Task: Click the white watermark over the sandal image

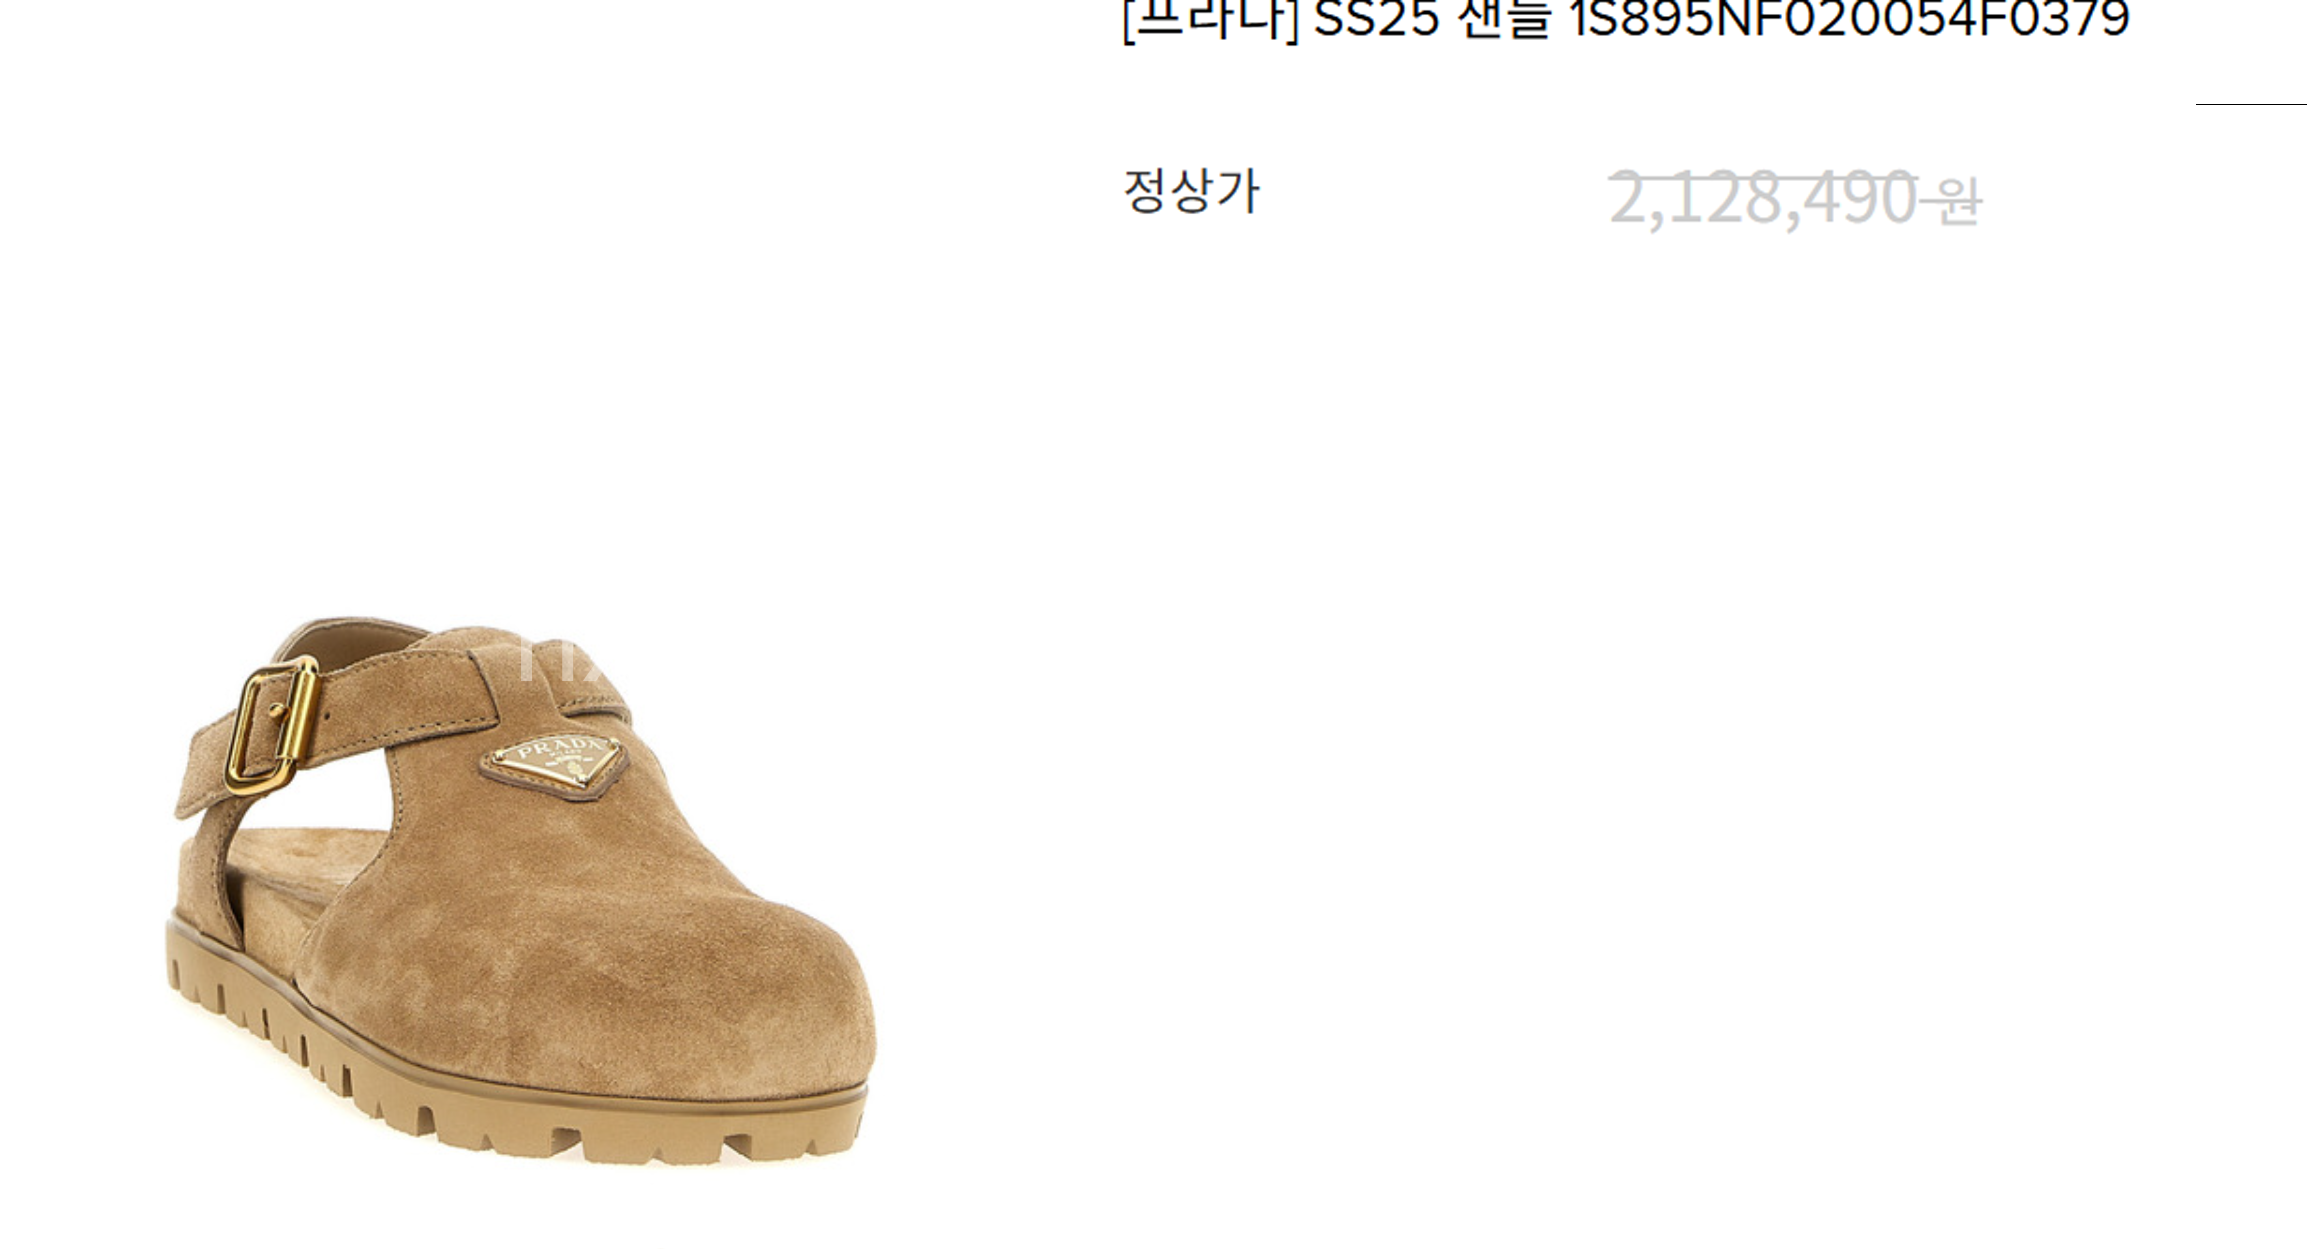Action: [x=560, y=661]
